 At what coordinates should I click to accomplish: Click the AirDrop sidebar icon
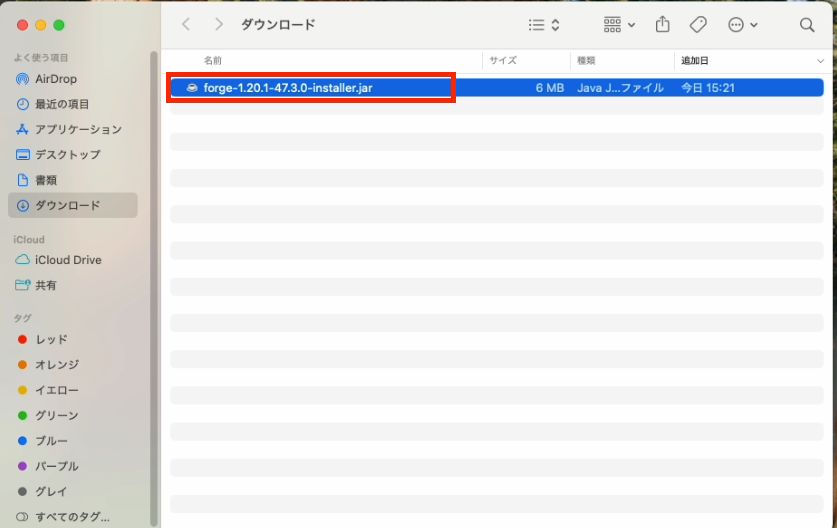22,79
